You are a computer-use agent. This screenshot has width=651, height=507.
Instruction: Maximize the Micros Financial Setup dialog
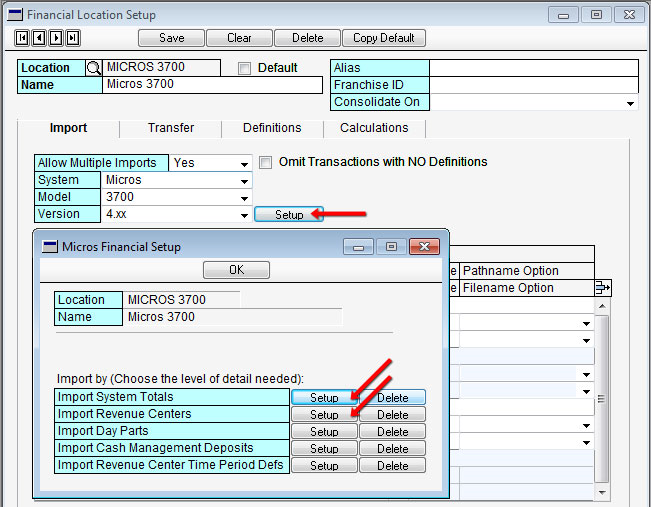[391, 247]
